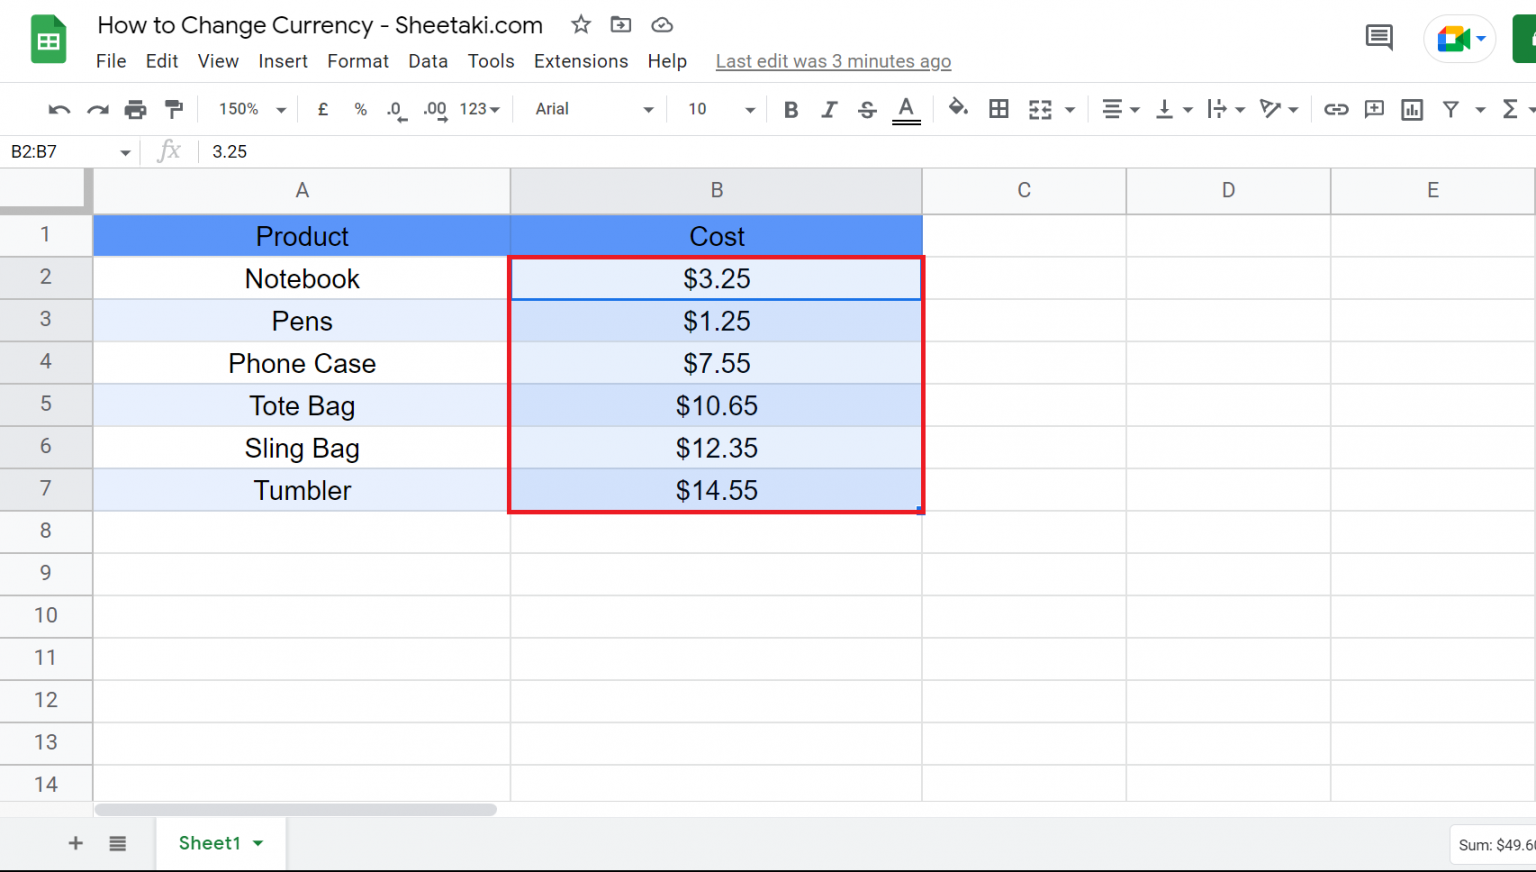
Task: Insert a link into the cell
Action: point(1336,109)
